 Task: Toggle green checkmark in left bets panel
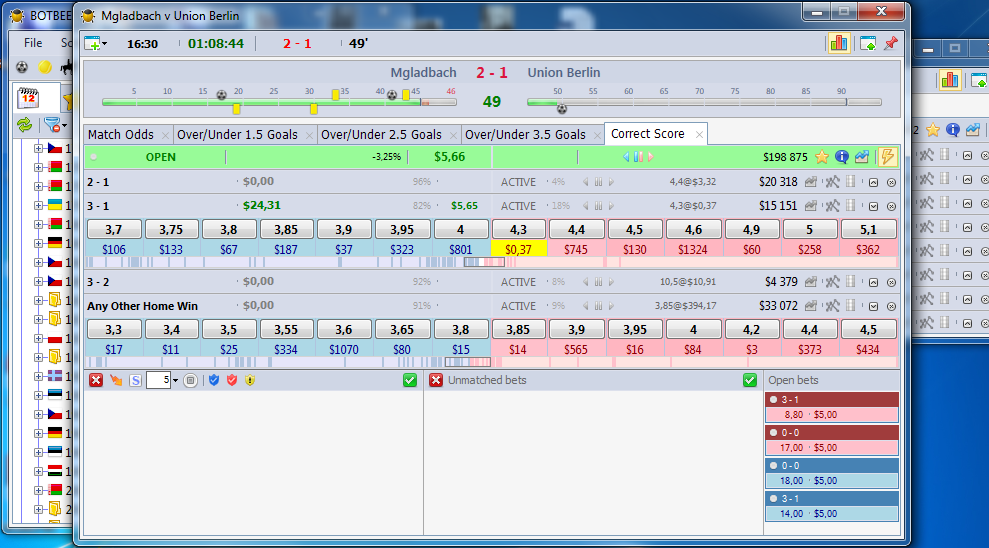pos(410,380)
